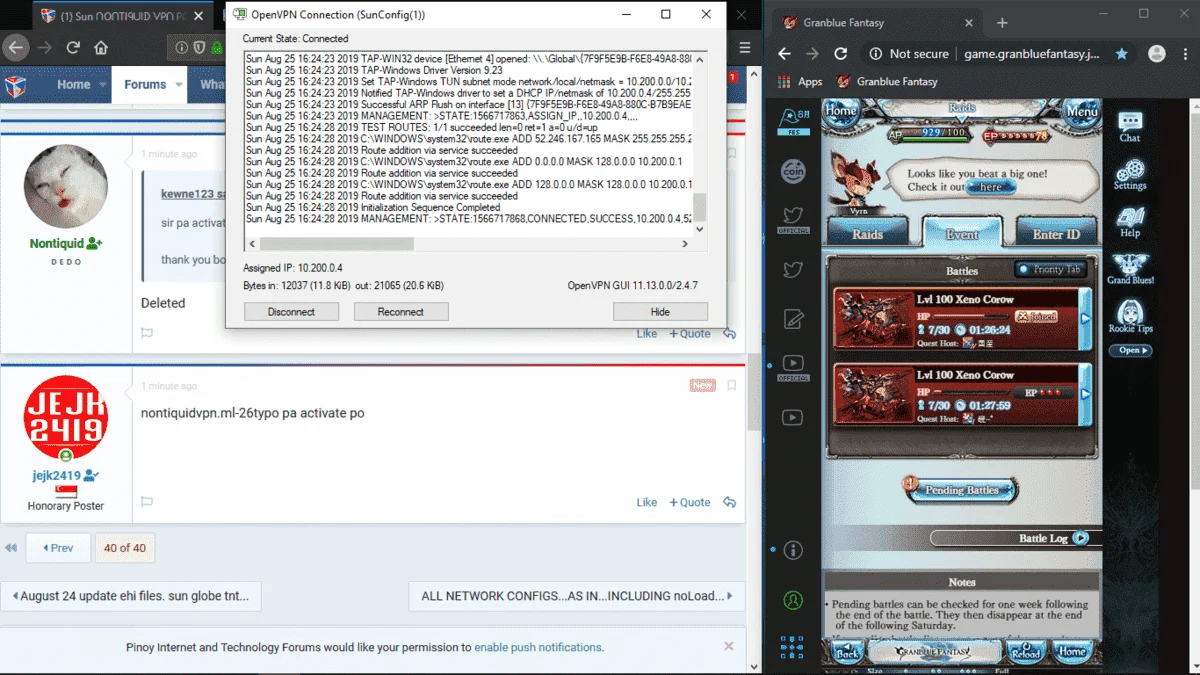
Task: Report the jejk2419 post using flag icon
Action: 146,502
